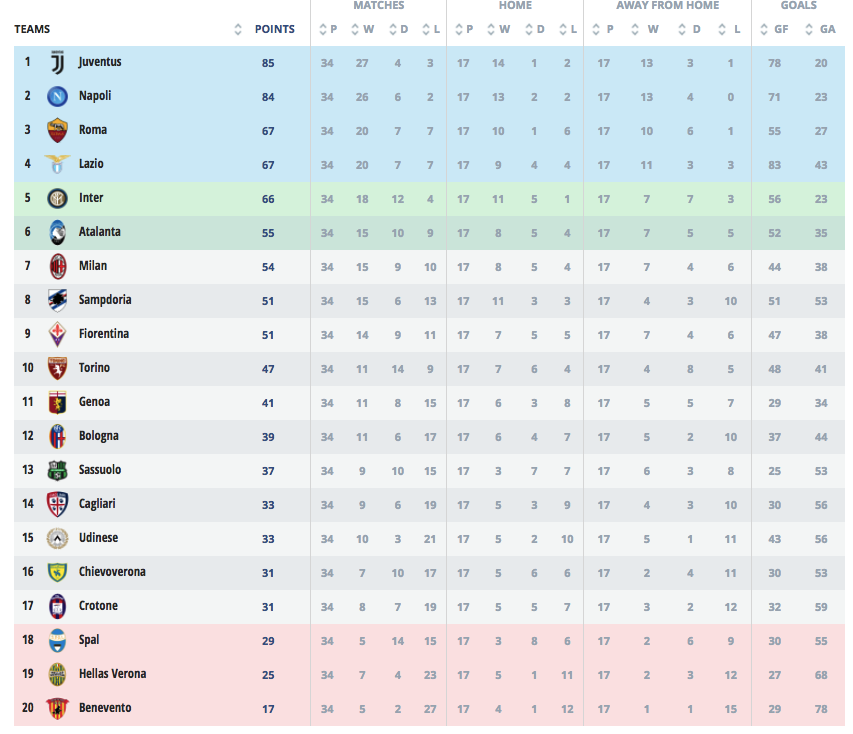Click the Napoli team logo
This screenshot has height=734, width=853.
(57, 96)
